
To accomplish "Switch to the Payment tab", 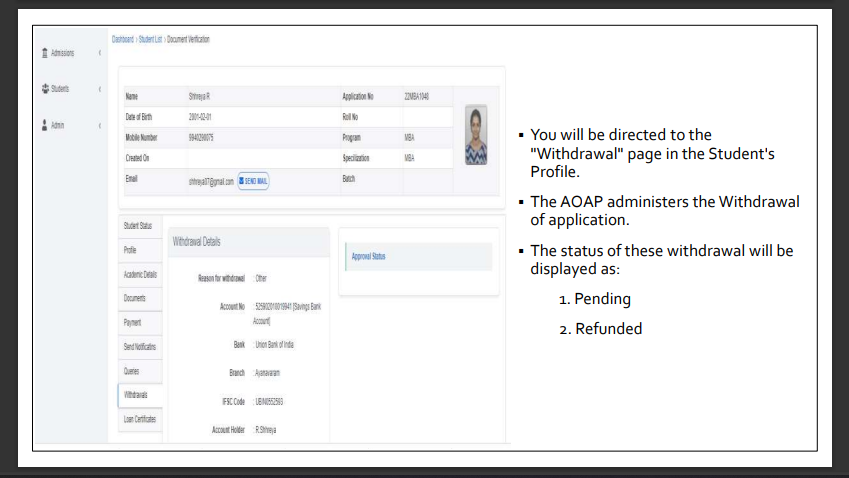I will (x=132, y=322).
